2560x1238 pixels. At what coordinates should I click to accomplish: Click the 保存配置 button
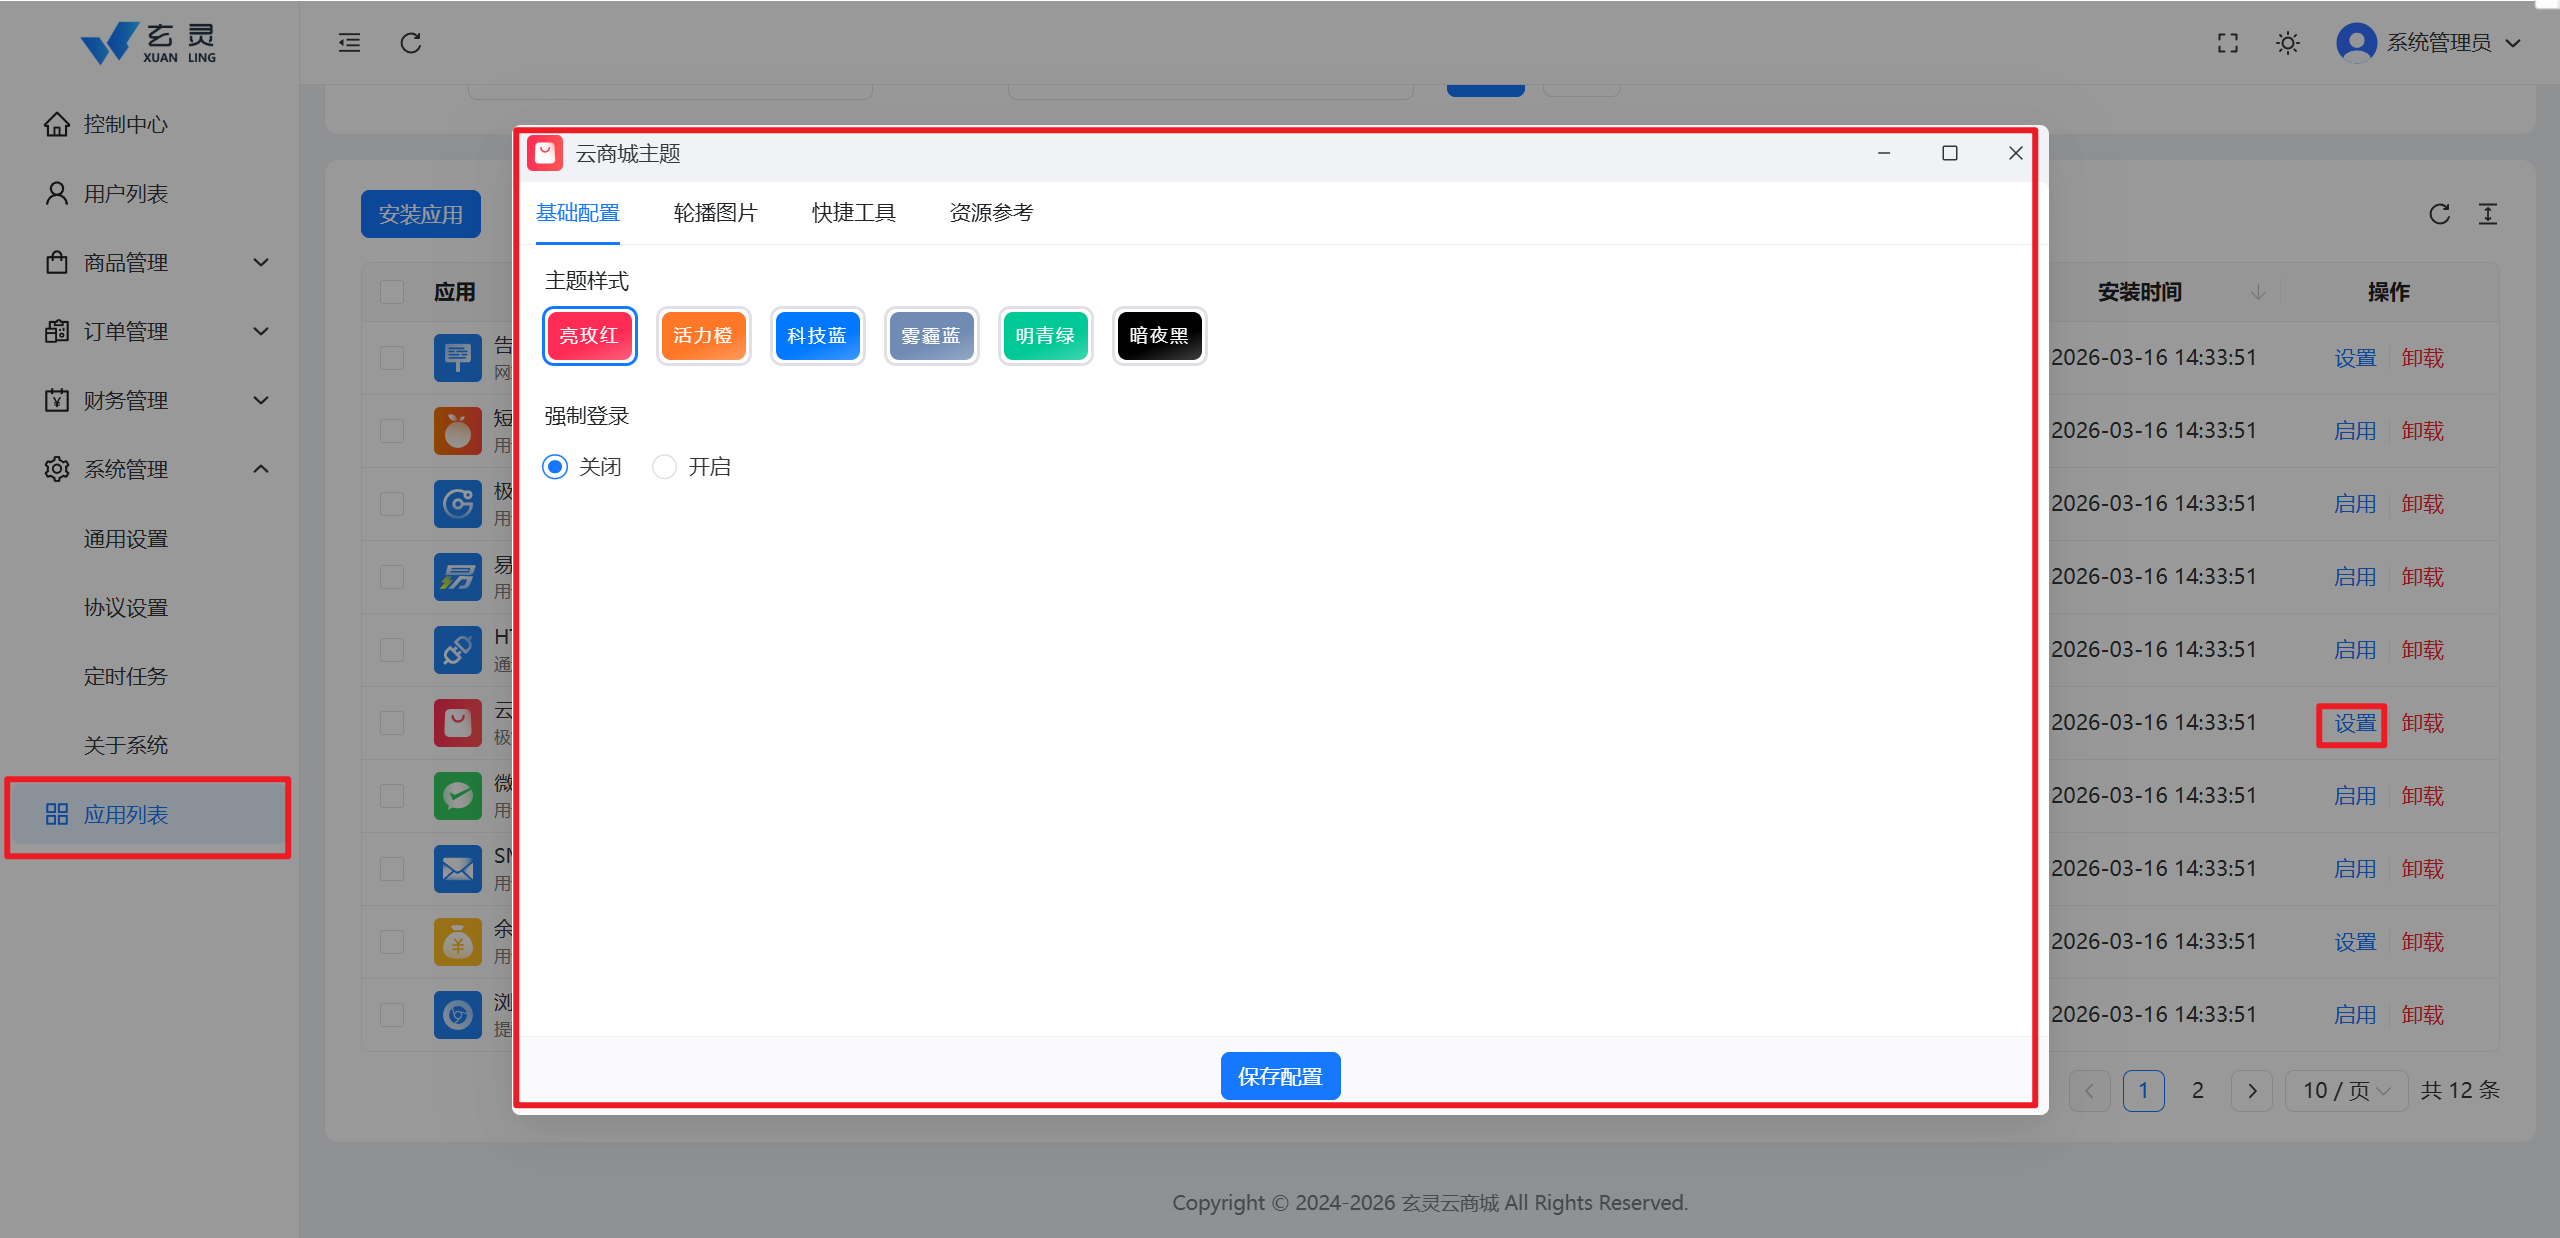[1280, 1076]
